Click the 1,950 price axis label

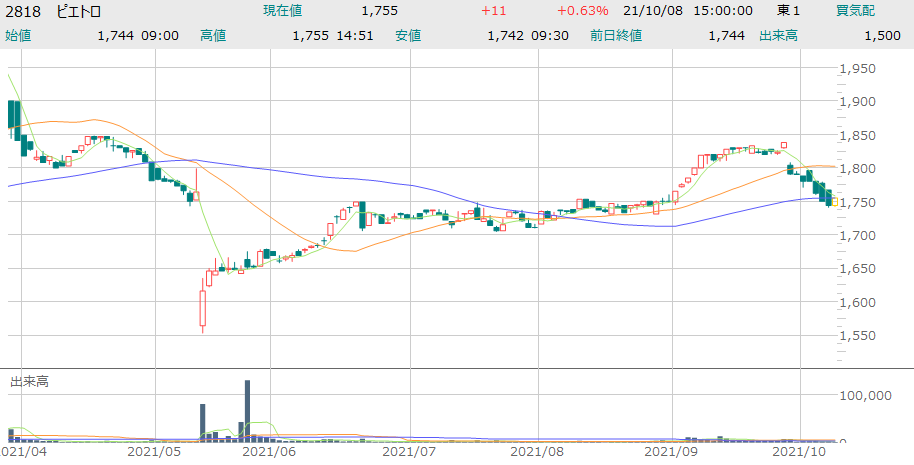(860, 69)
